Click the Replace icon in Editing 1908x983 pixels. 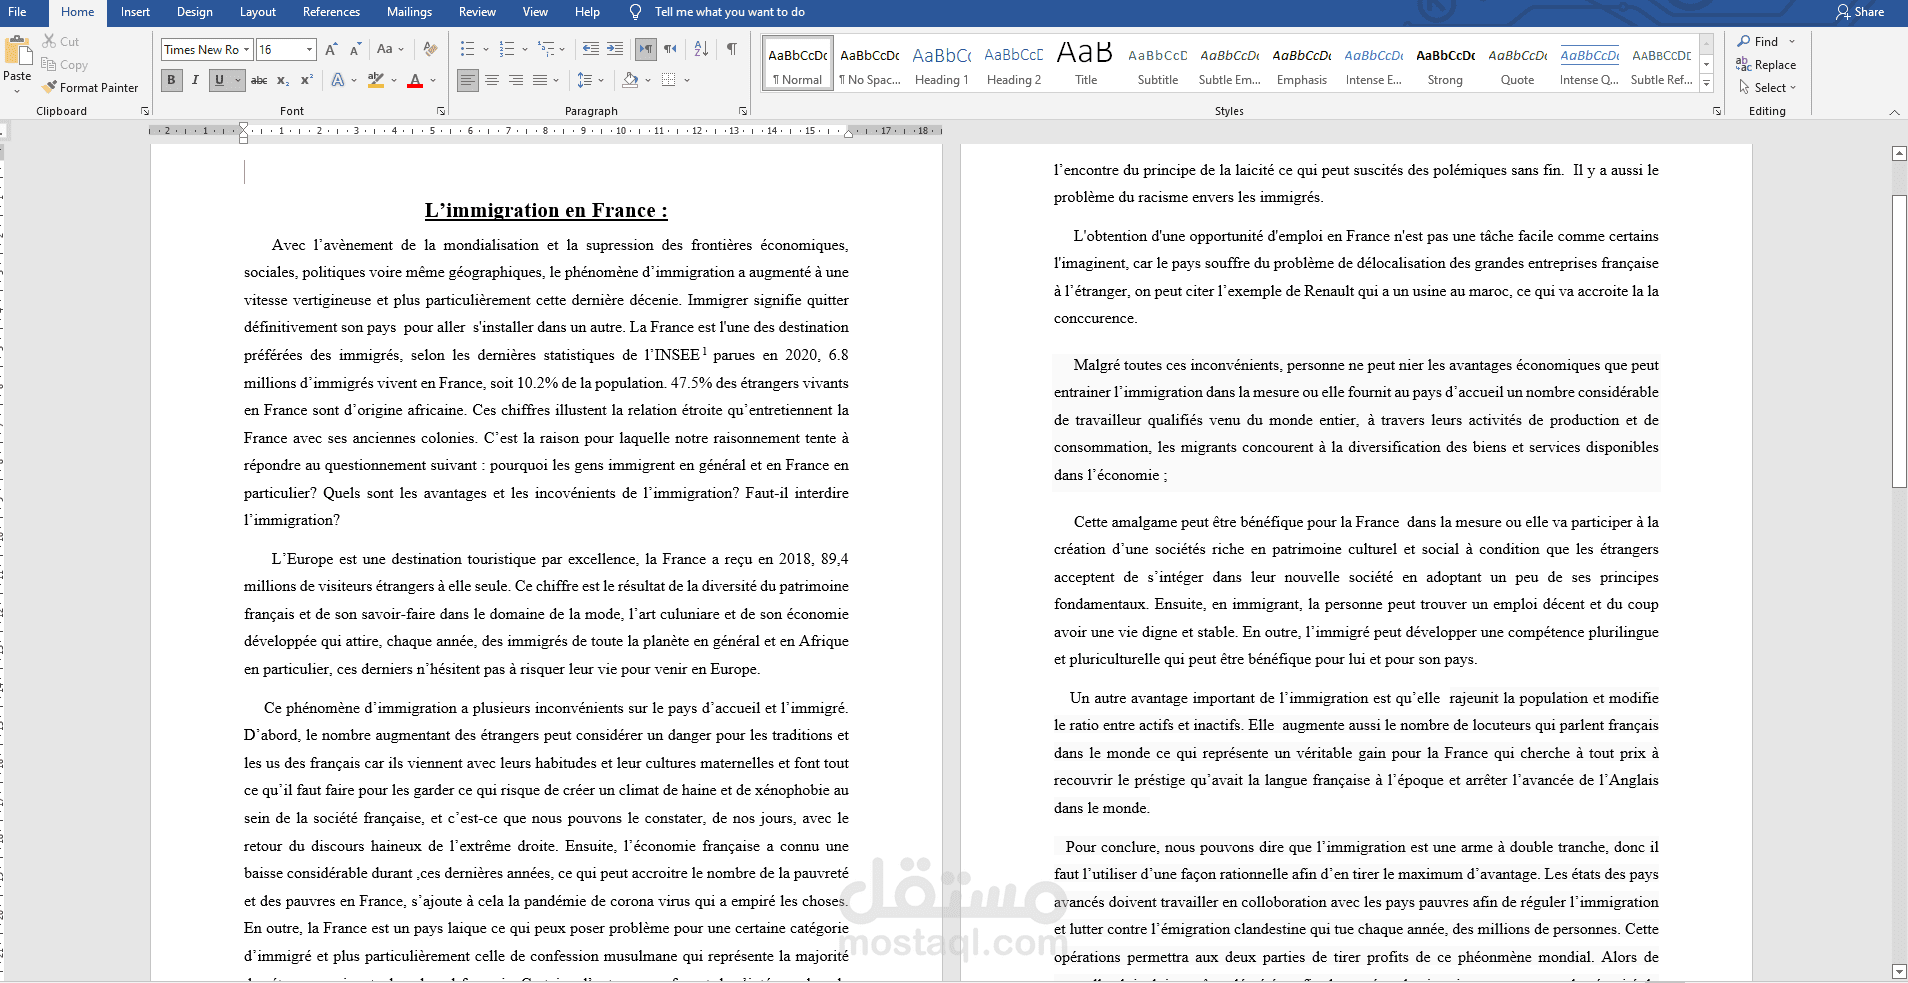[x=1744, y=65]
